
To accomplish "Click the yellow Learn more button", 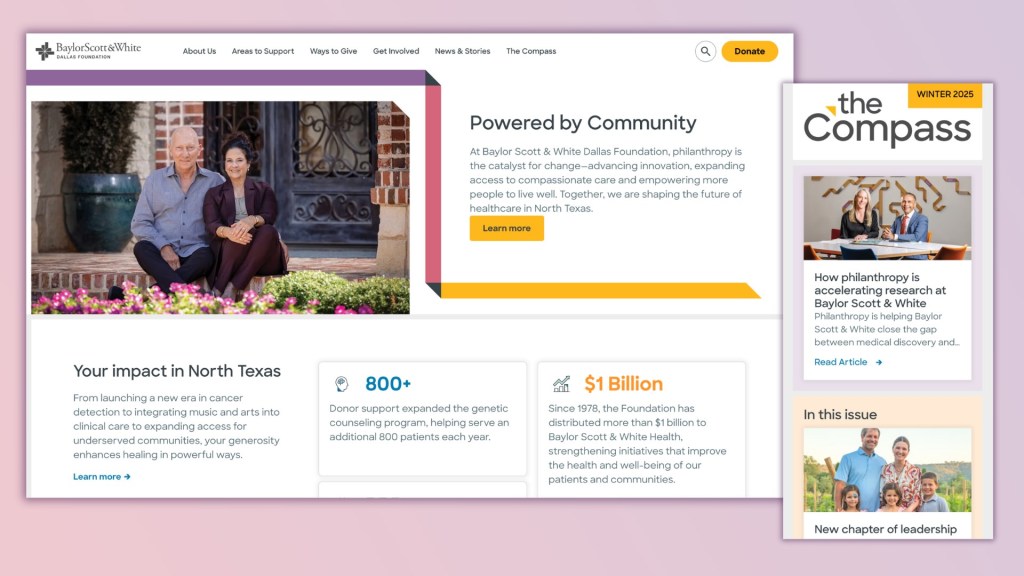I will coord(507,229).
